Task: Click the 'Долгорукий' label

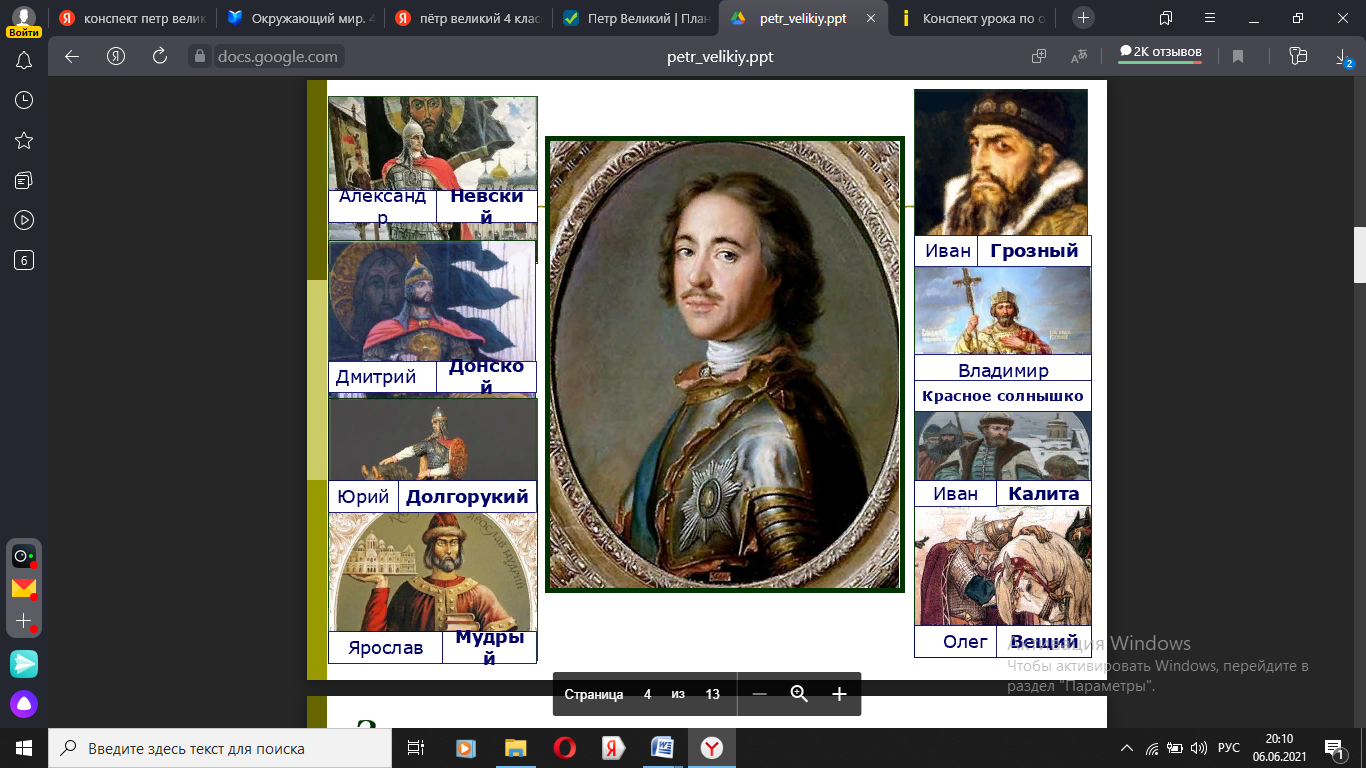Action: 467,497
